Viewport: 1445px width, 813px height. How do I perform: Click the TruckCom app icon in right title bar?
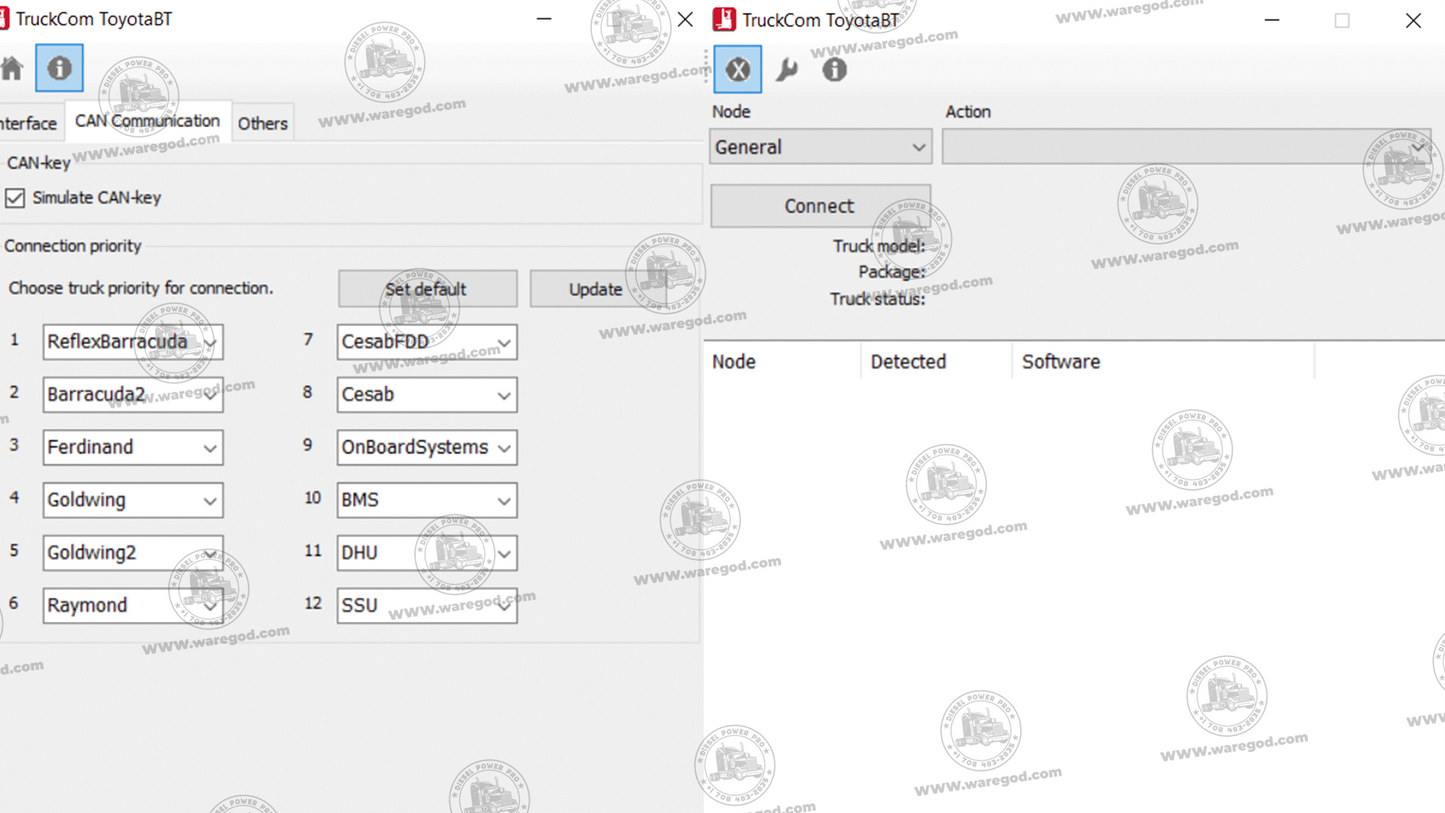(724, 19)
